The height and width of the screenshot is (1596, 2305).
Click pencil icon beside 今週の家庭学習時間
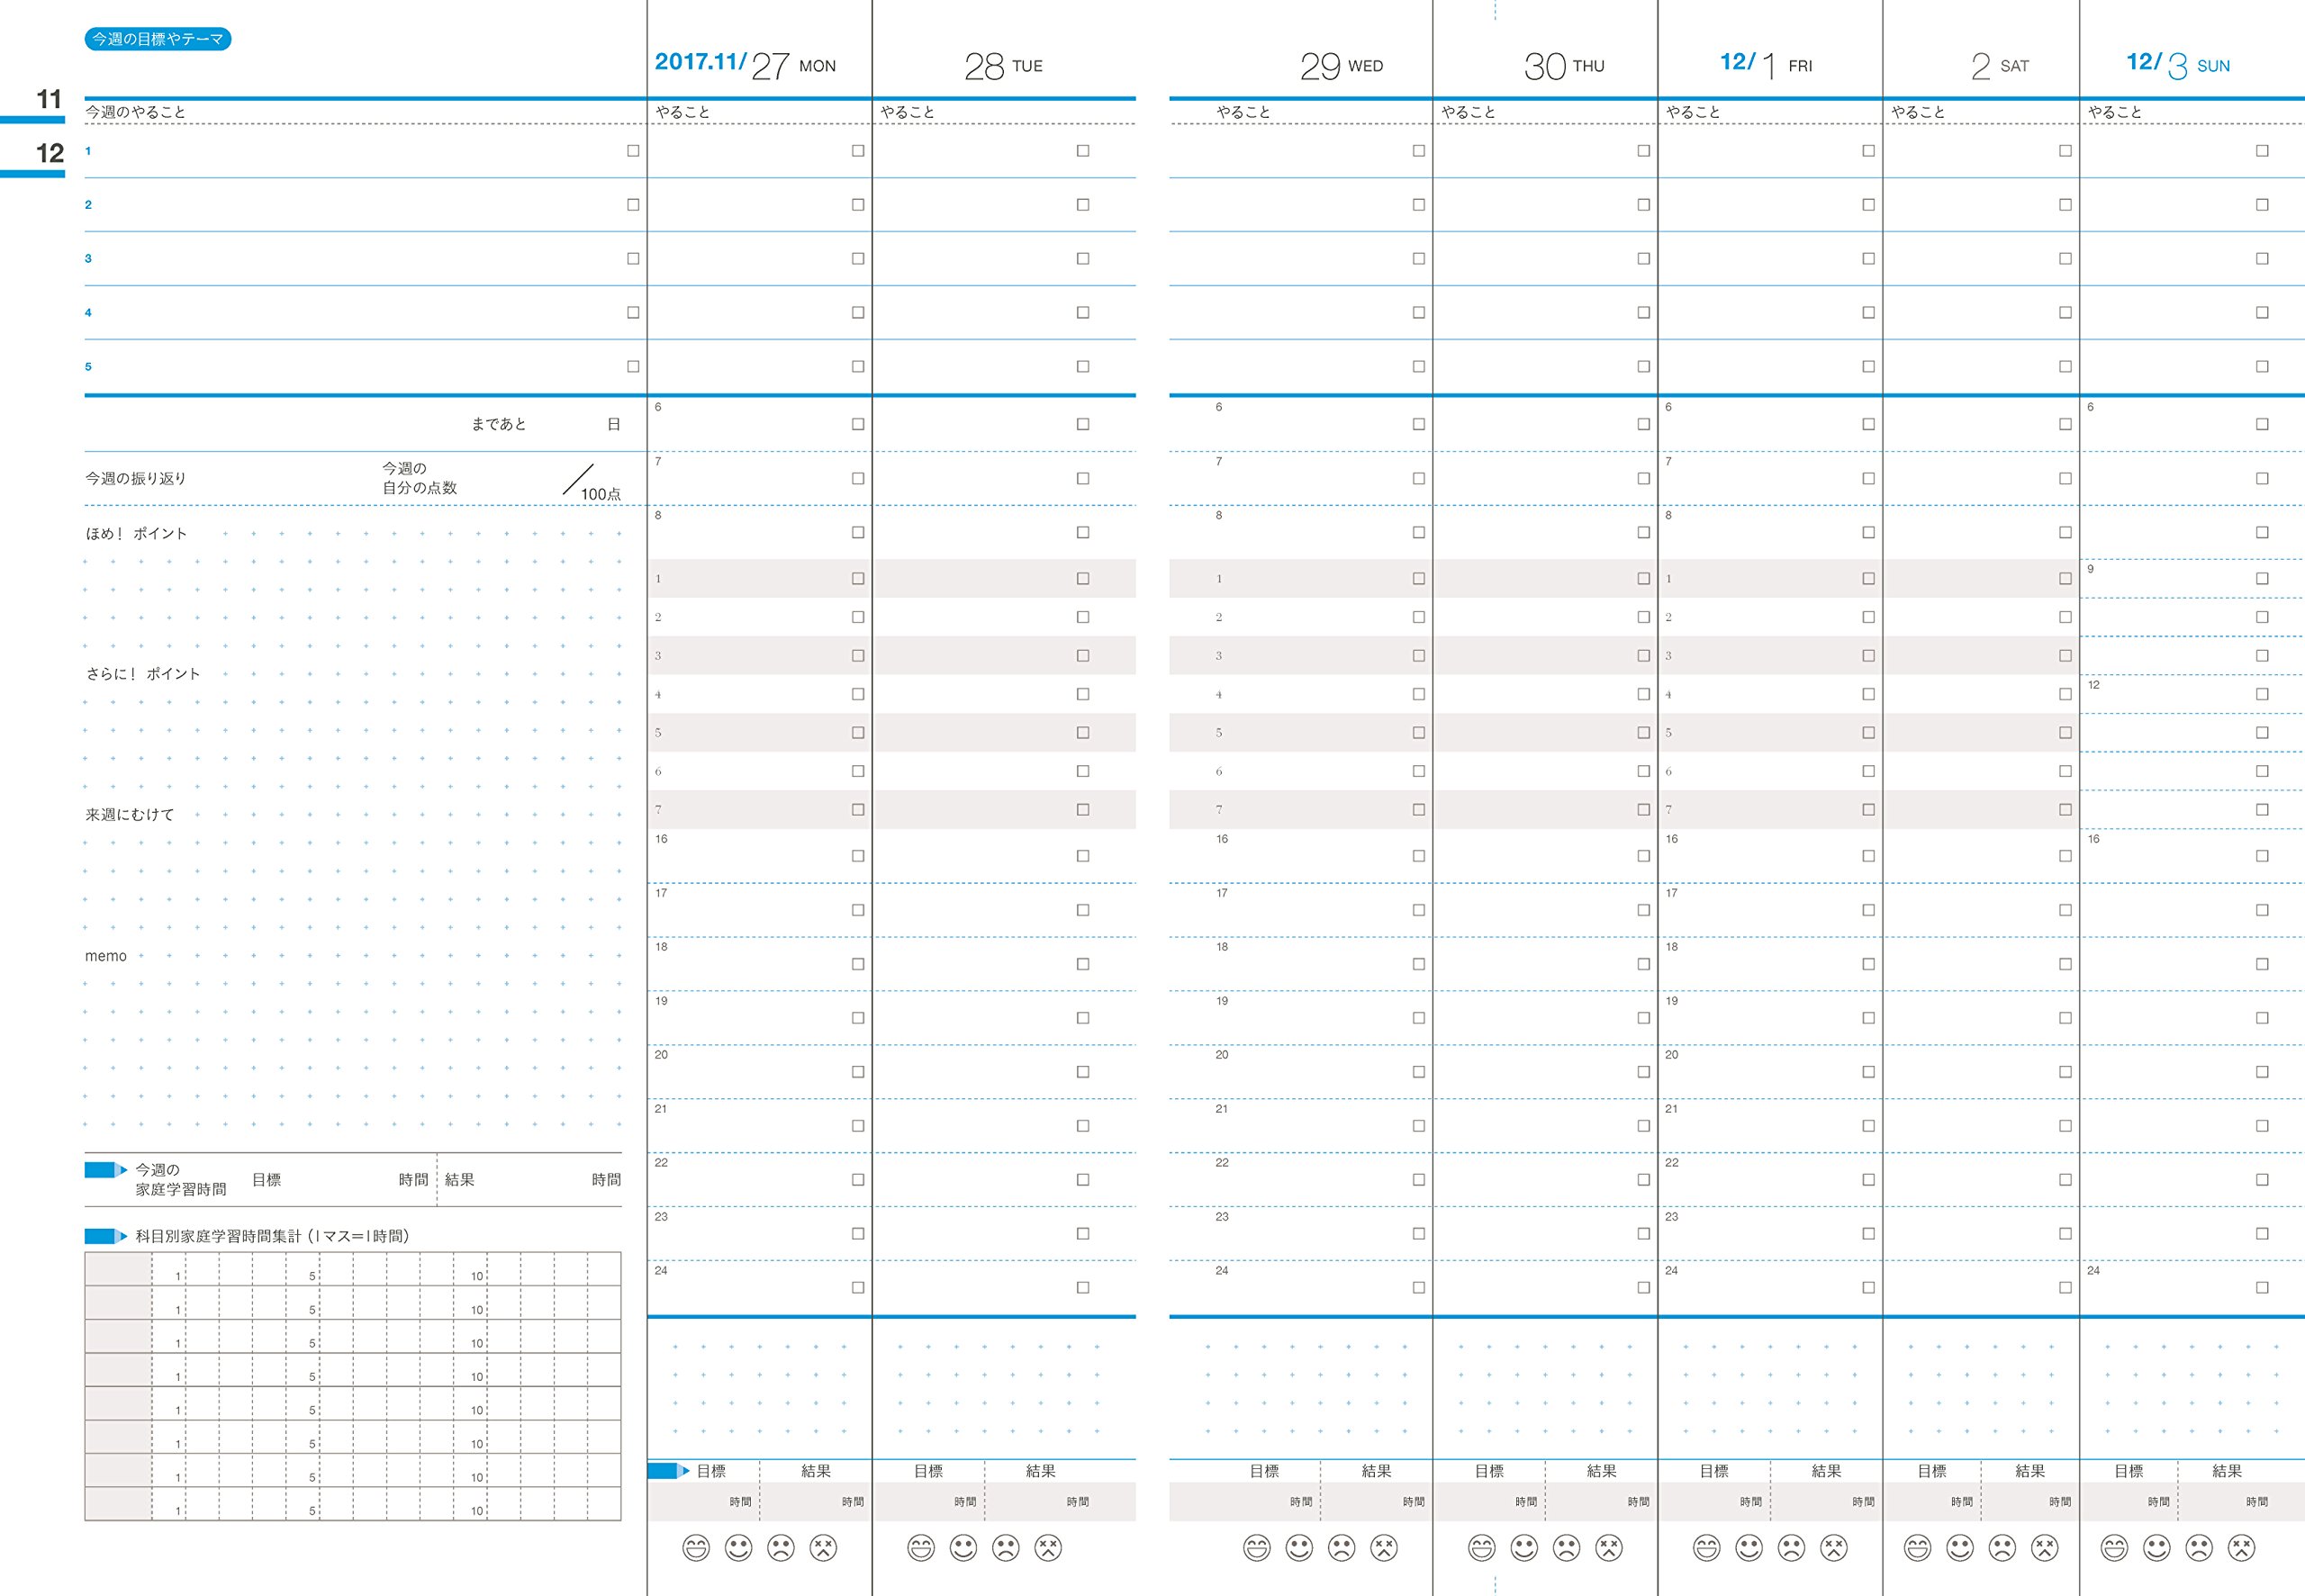(106, 1170)
